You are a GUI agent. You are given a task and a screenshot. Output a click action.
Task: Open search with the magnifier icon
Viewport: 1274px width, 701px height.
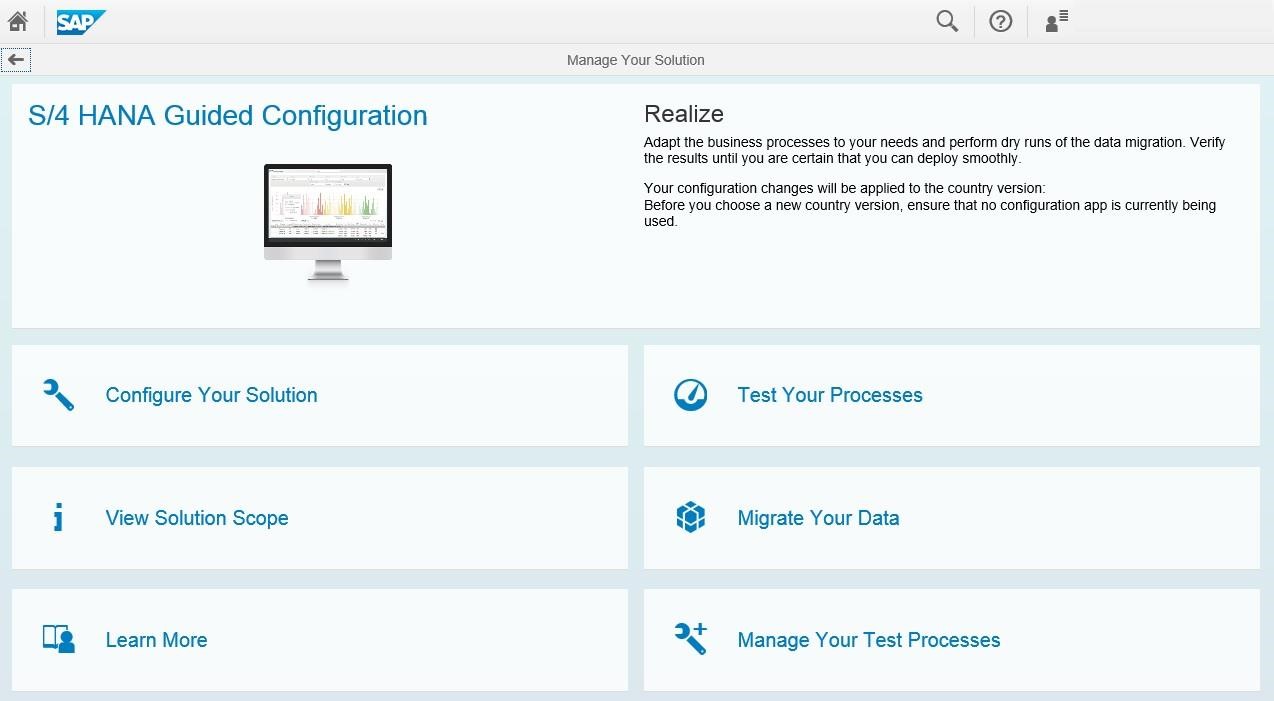pyautogui.click(x=946, y=21)
